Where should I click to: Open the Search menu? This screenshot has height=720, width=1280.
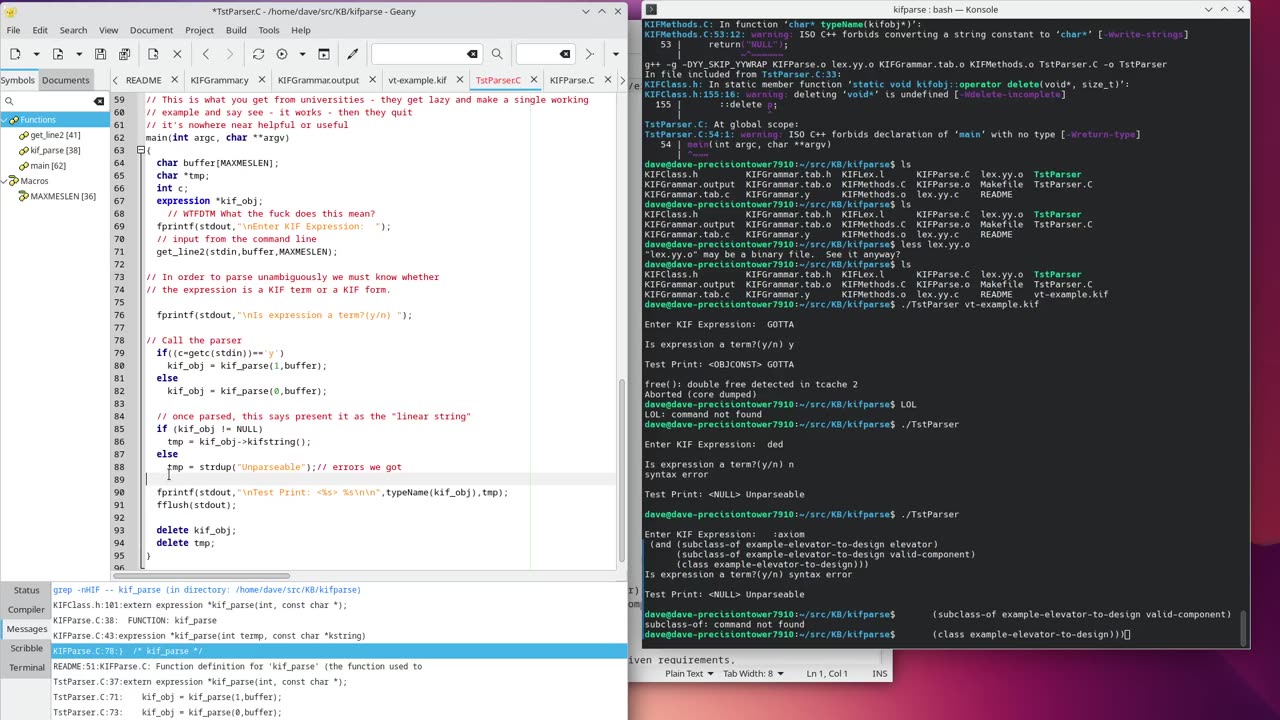(x=73, y=30)
